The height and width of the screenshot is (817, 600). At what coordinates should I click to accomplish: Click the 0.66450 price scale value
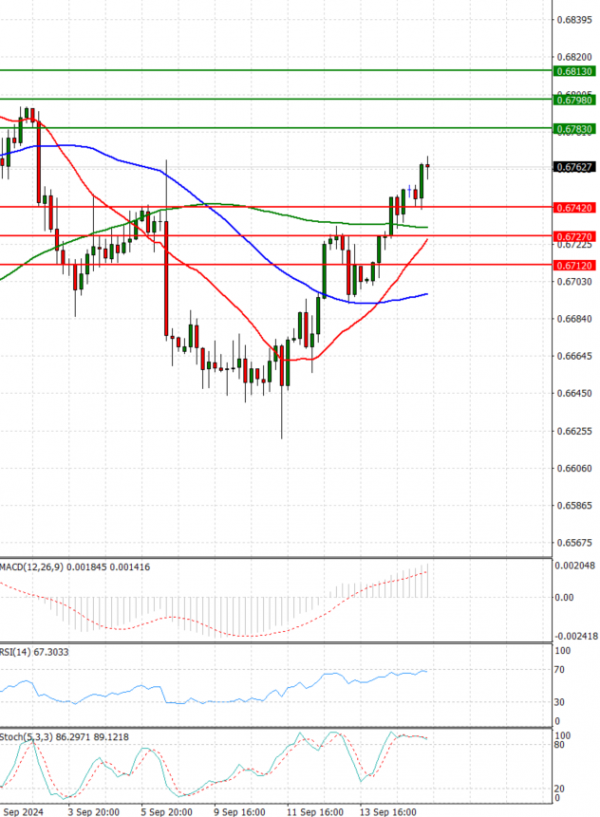point(574,393)
